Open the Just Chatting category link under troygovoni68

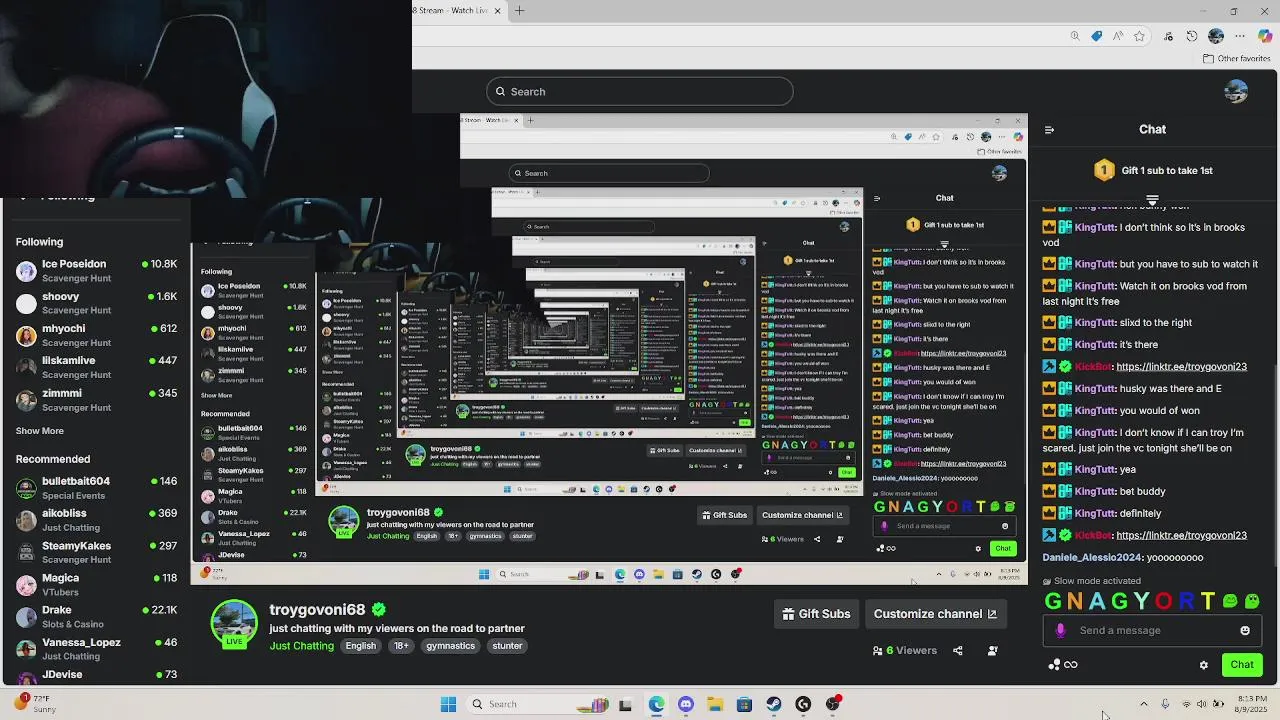tap(301, 646)
